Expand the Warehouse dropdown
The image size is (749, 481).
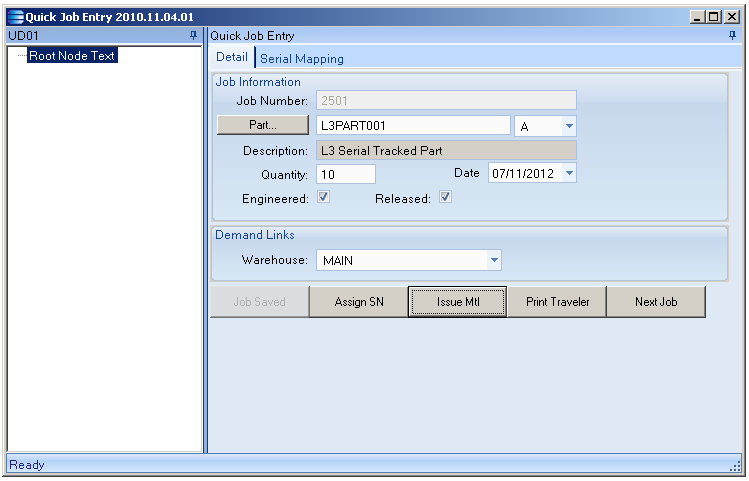pyautogui.click(x=494, y=260)
